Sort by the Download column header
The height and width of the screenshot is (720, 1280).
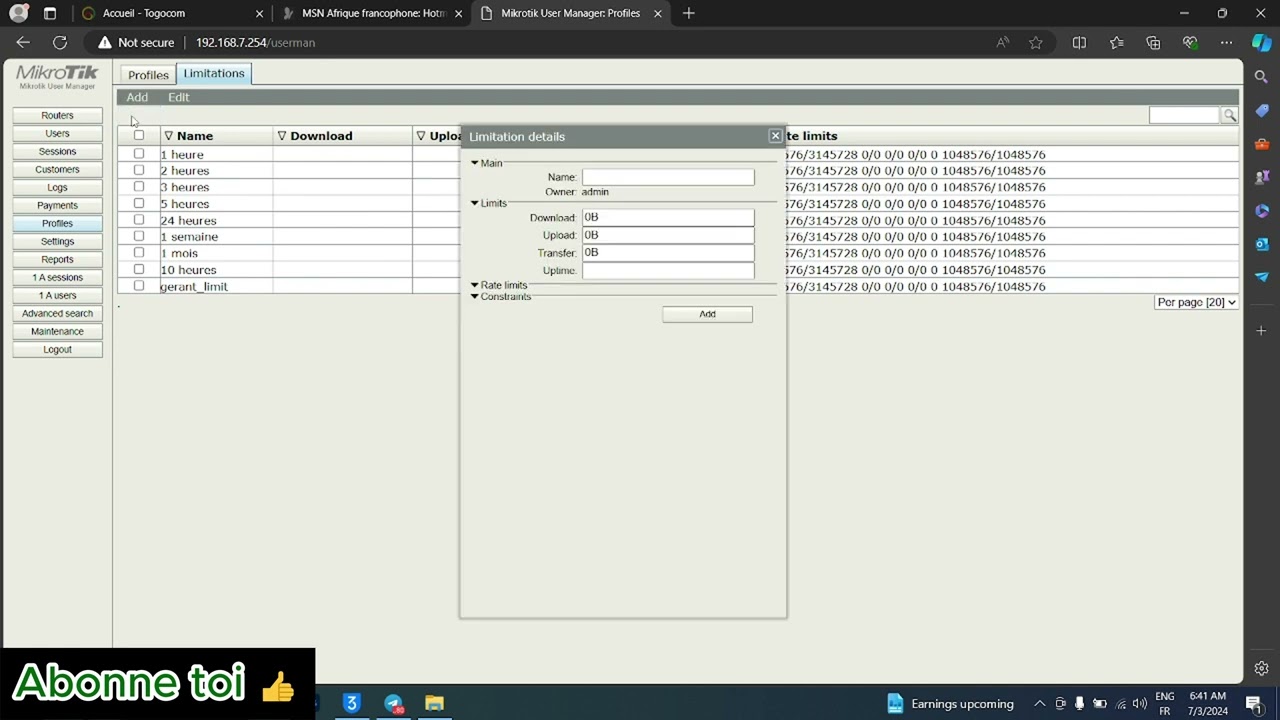pos(321,136)
